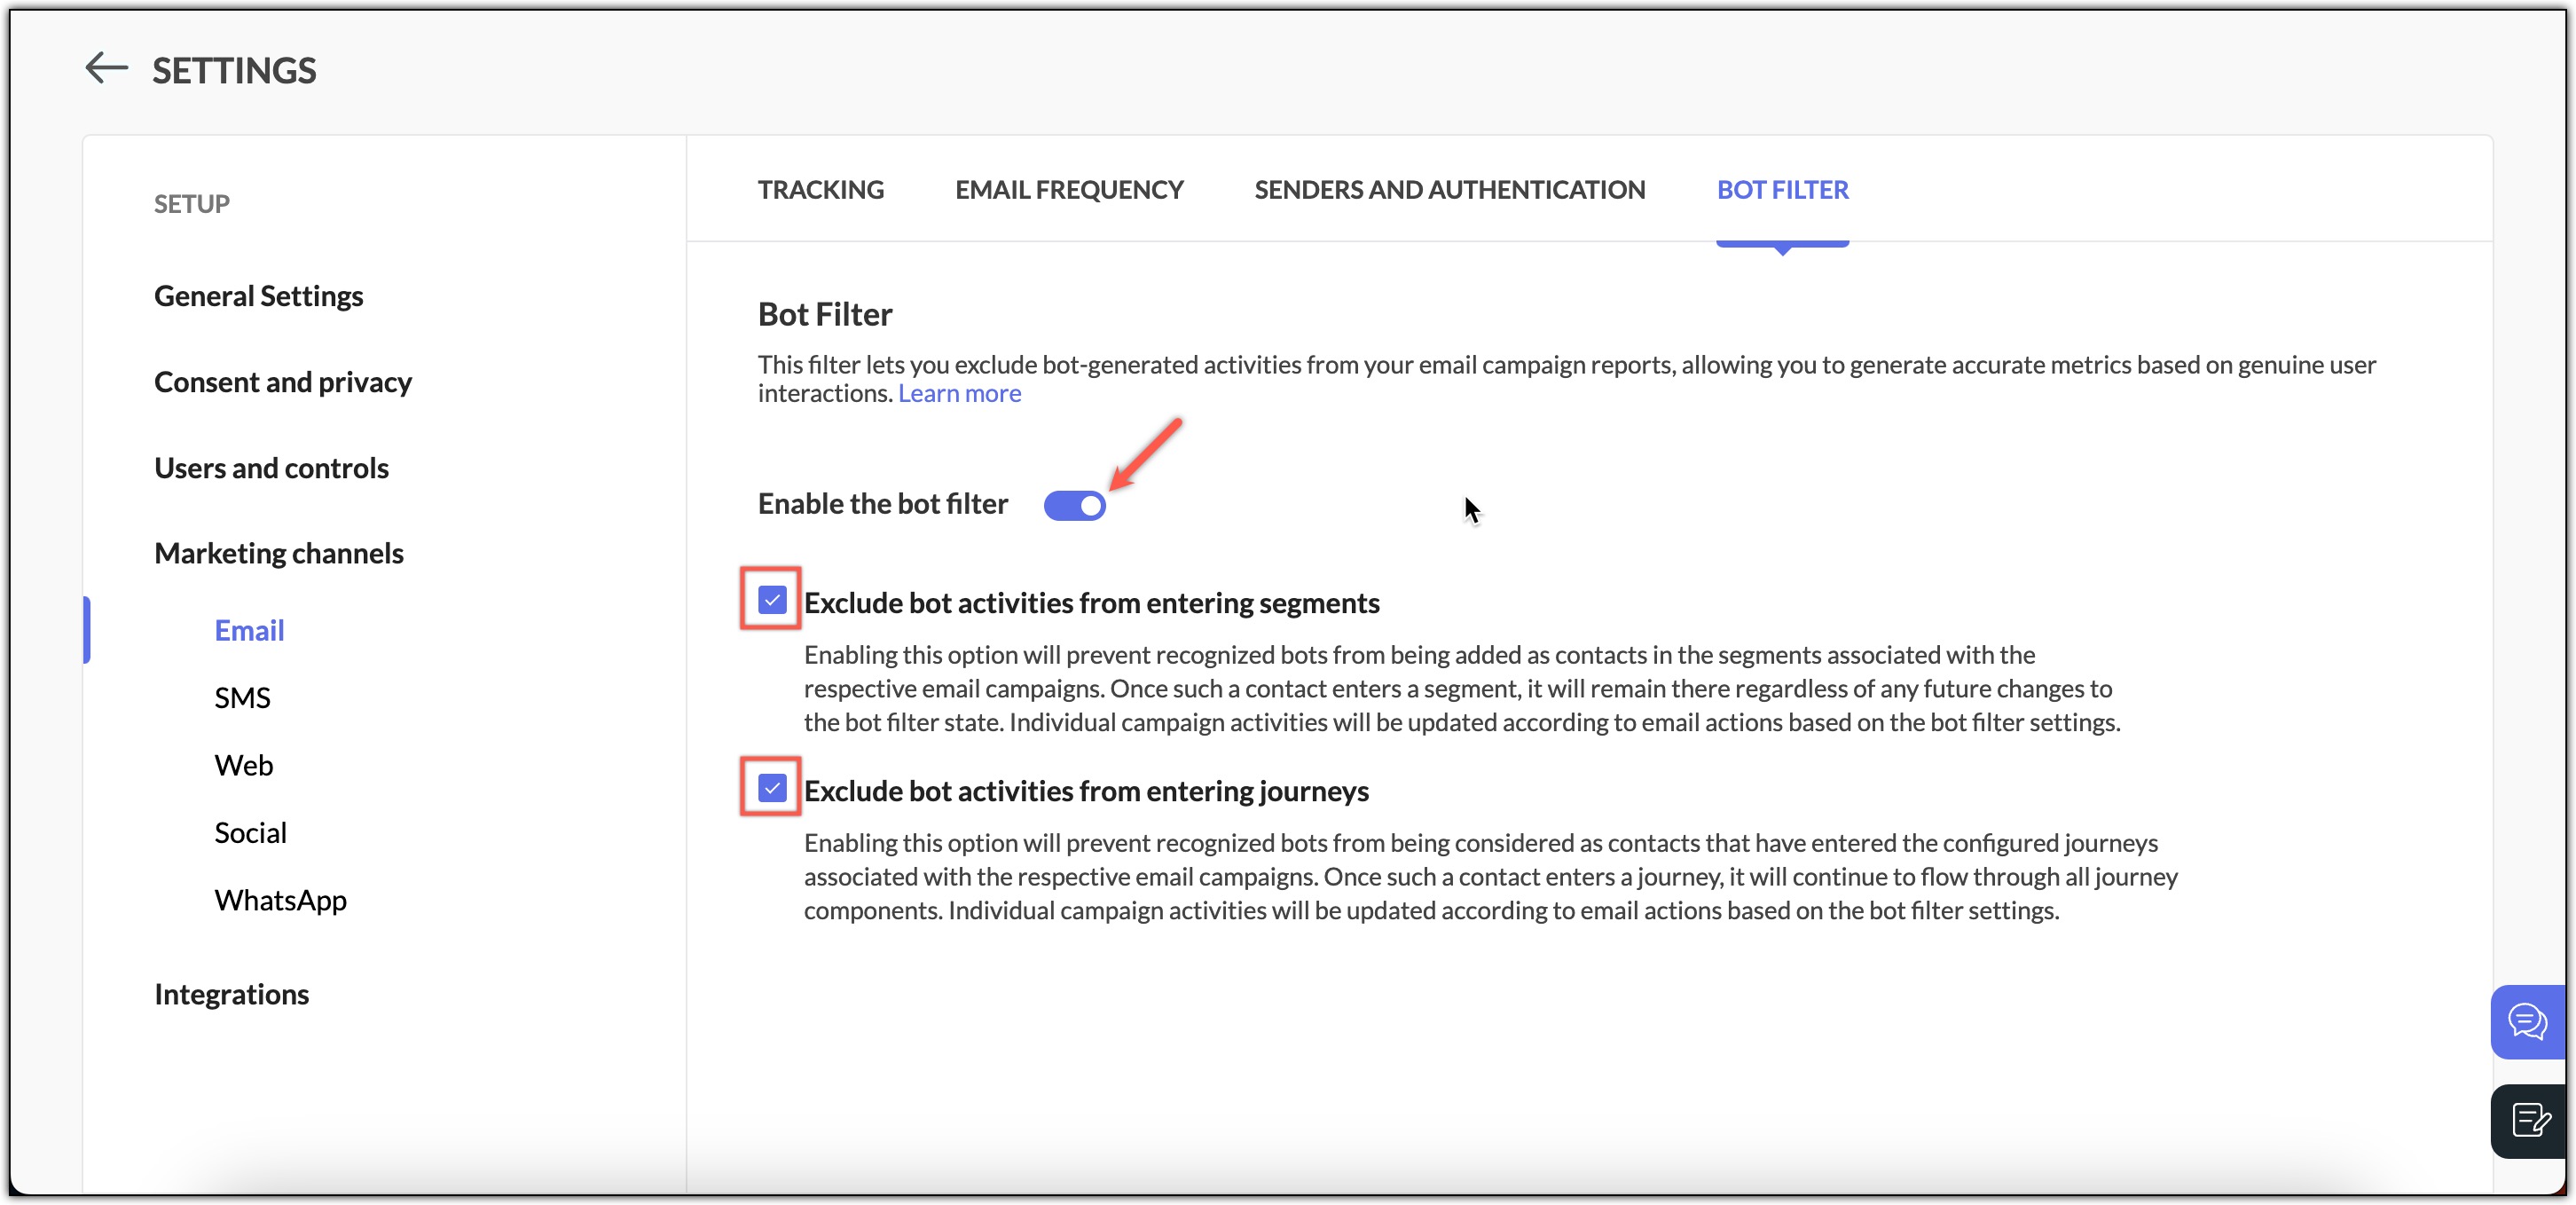Select Social under Marketing channels

pos(251,833)
